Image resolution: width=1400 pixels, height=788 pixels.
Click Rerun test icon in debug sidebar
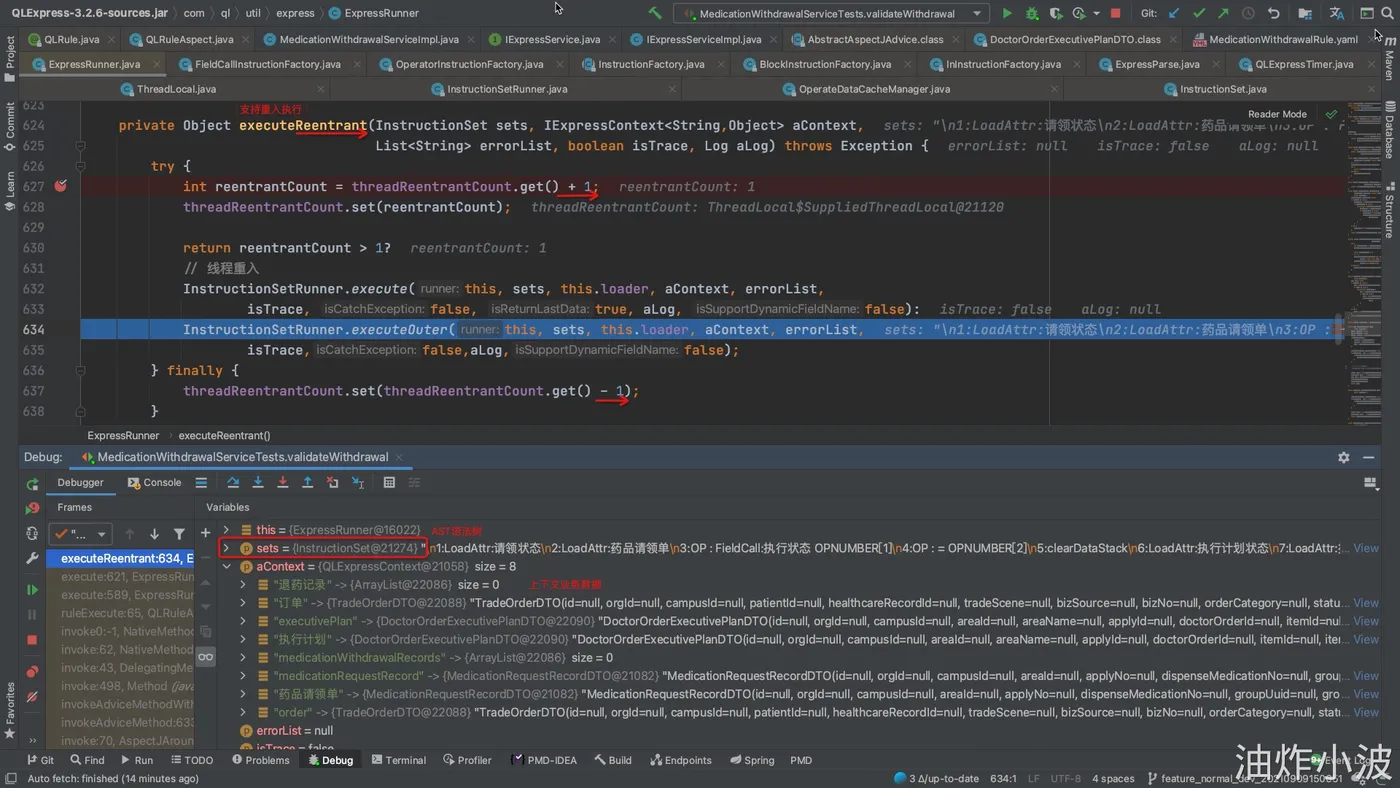point(32,484)
